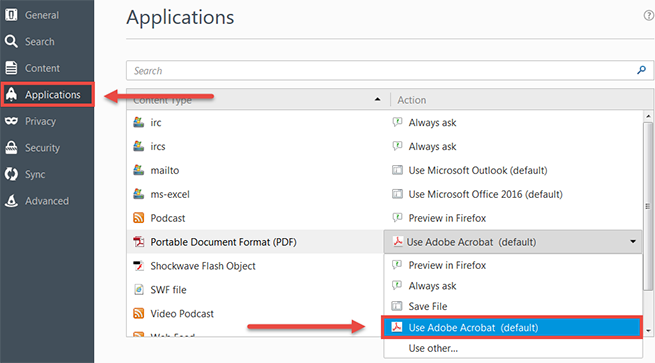The height and width of the screenshot is (363, 655).
Task: Select the SWF file row
Action: pyautogui.click(x=255, y=289)
